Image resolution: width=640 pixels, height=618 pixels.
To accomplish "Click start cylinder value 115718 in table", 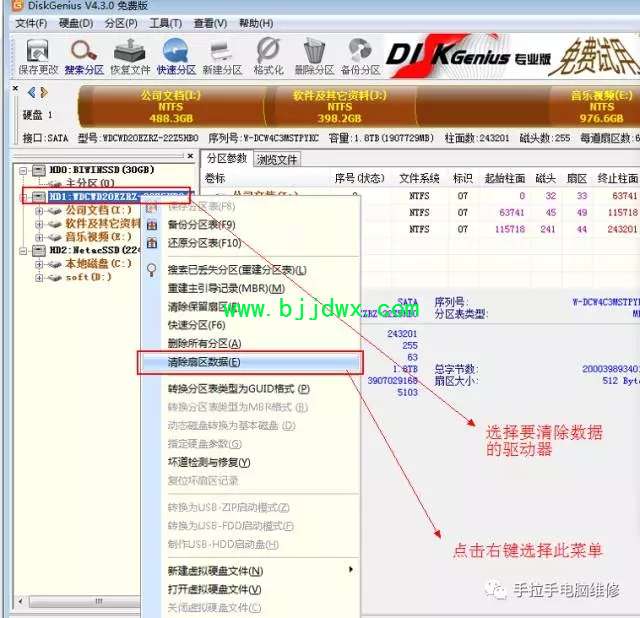I will tap(510, 229).
